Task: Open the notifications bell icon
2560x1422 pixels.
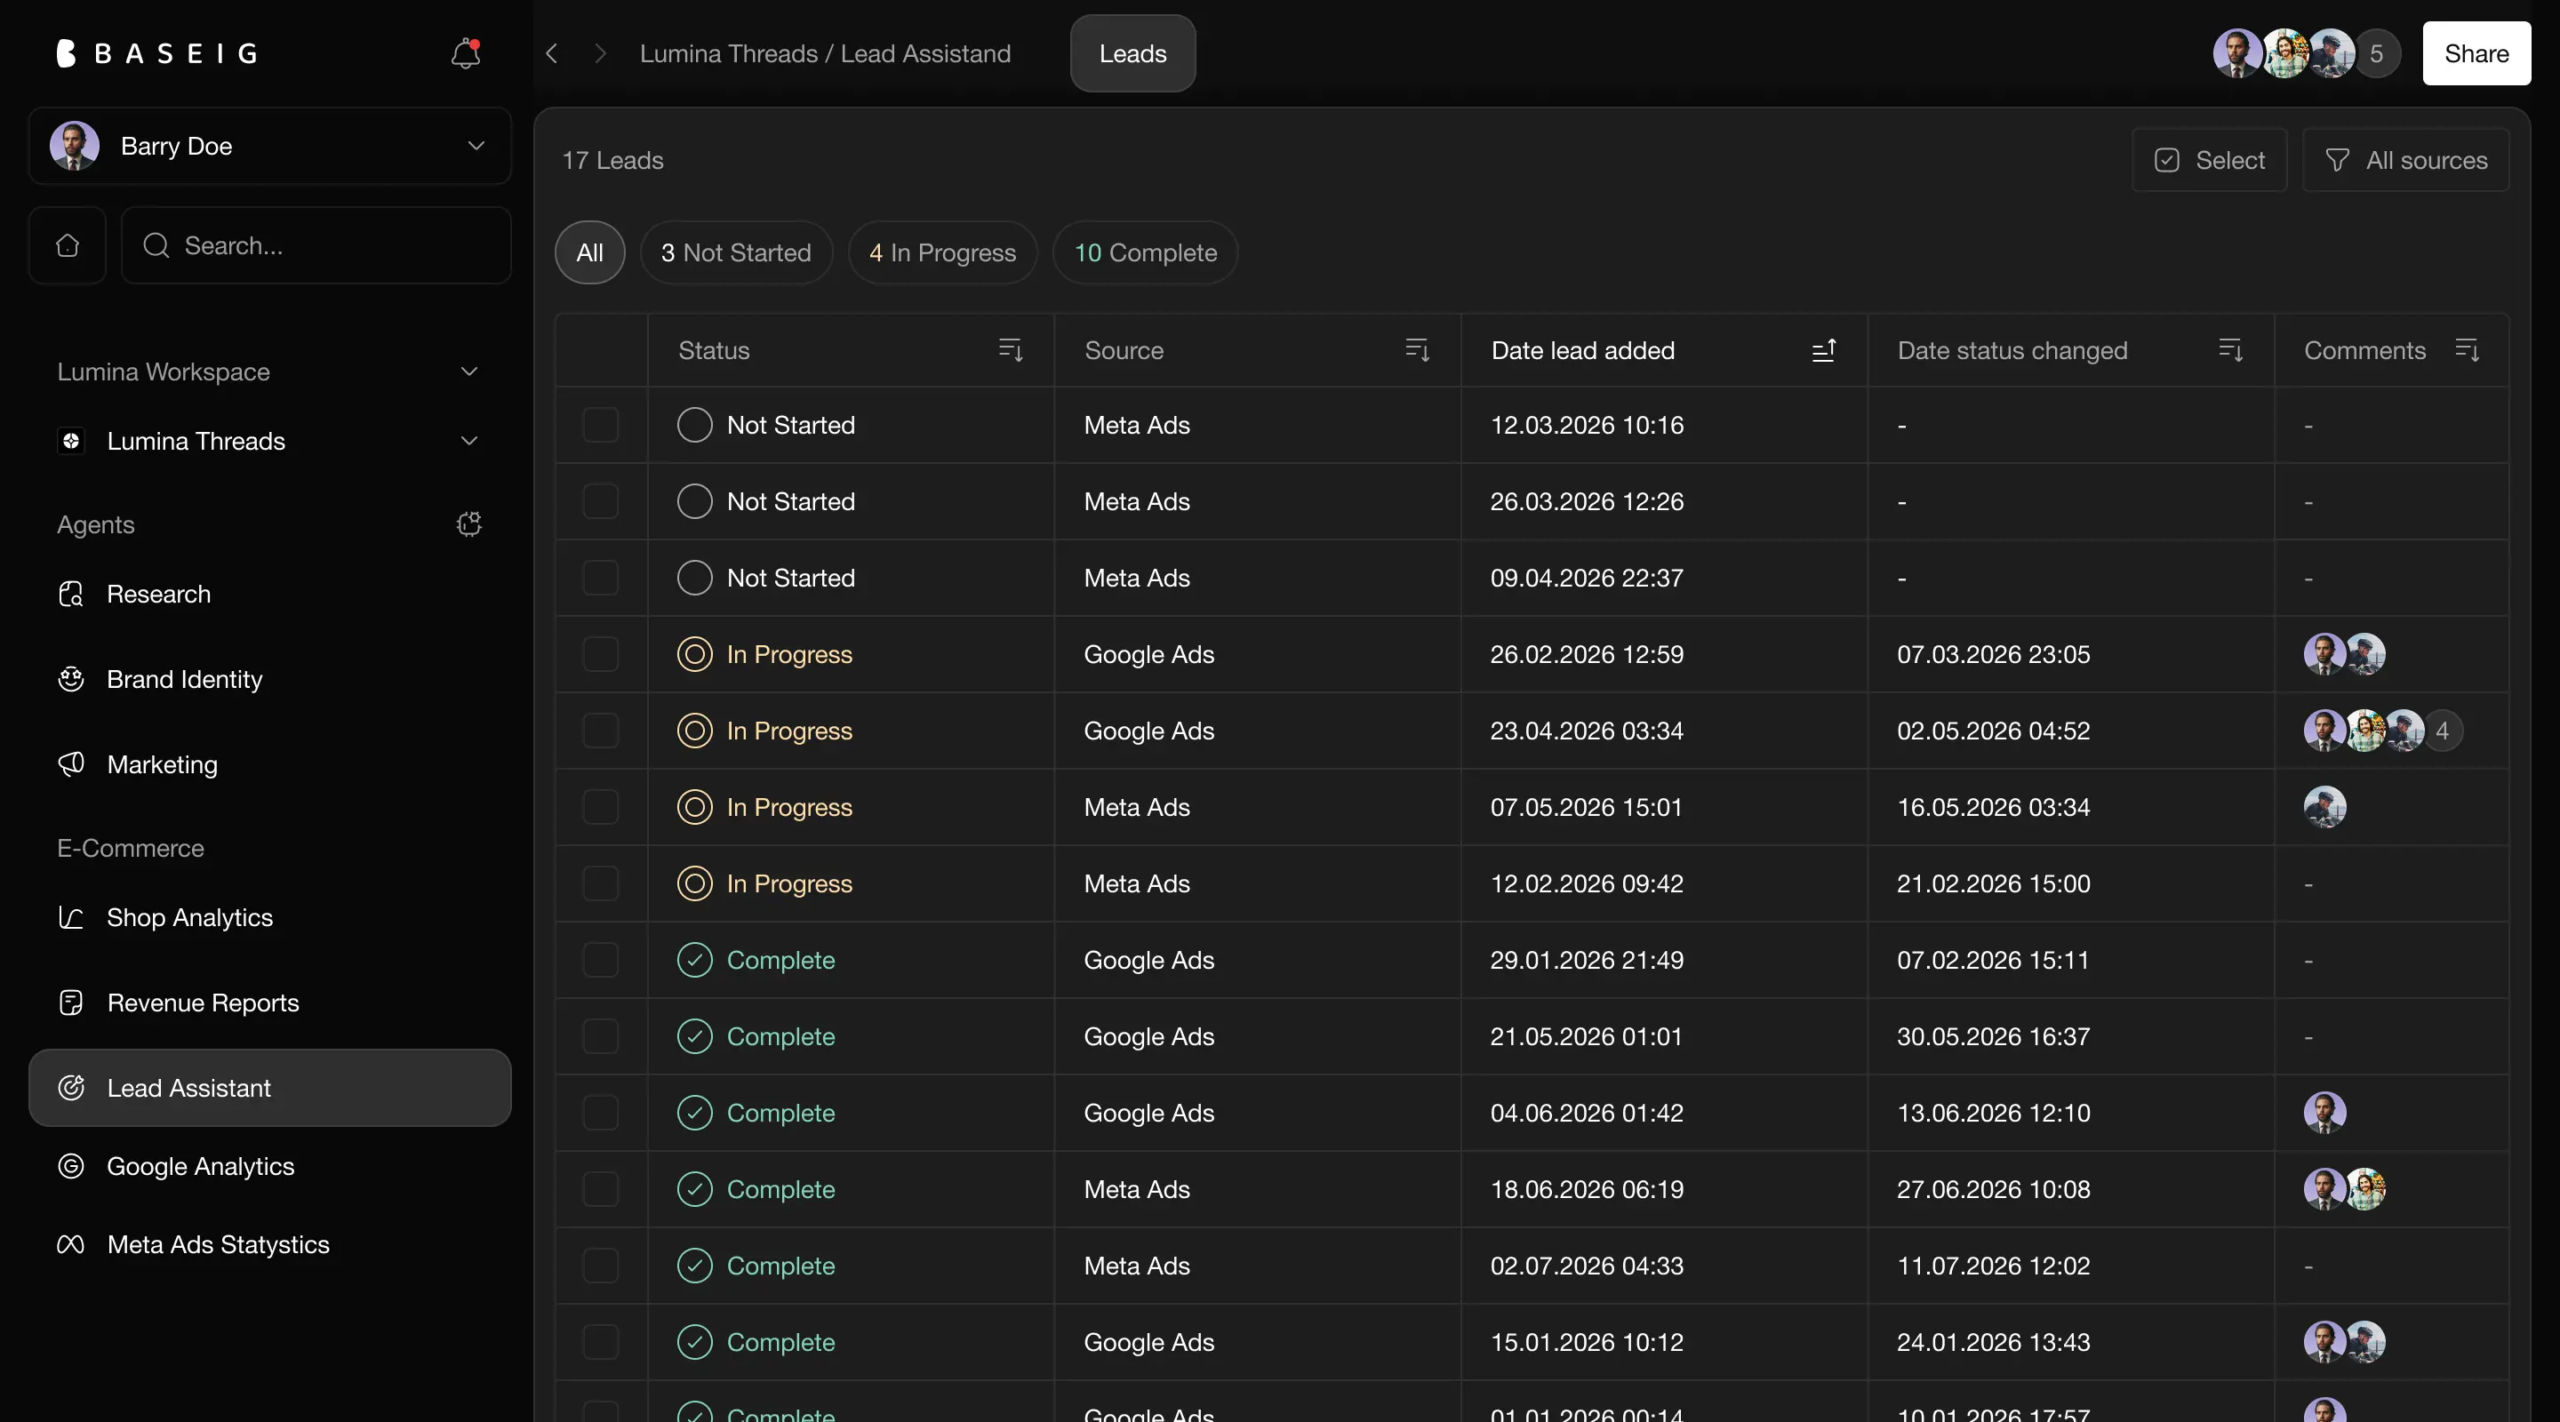Action: tap(465, 53)
